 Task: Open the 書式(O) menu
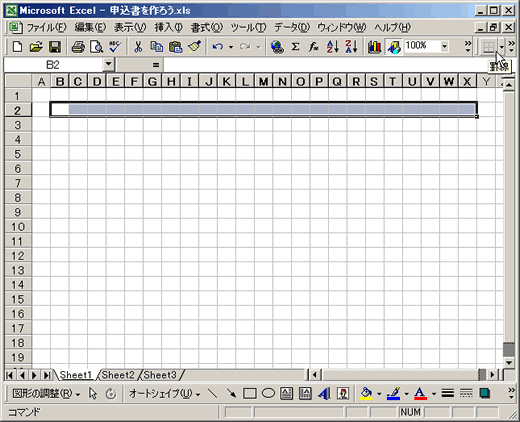(206, 27)
